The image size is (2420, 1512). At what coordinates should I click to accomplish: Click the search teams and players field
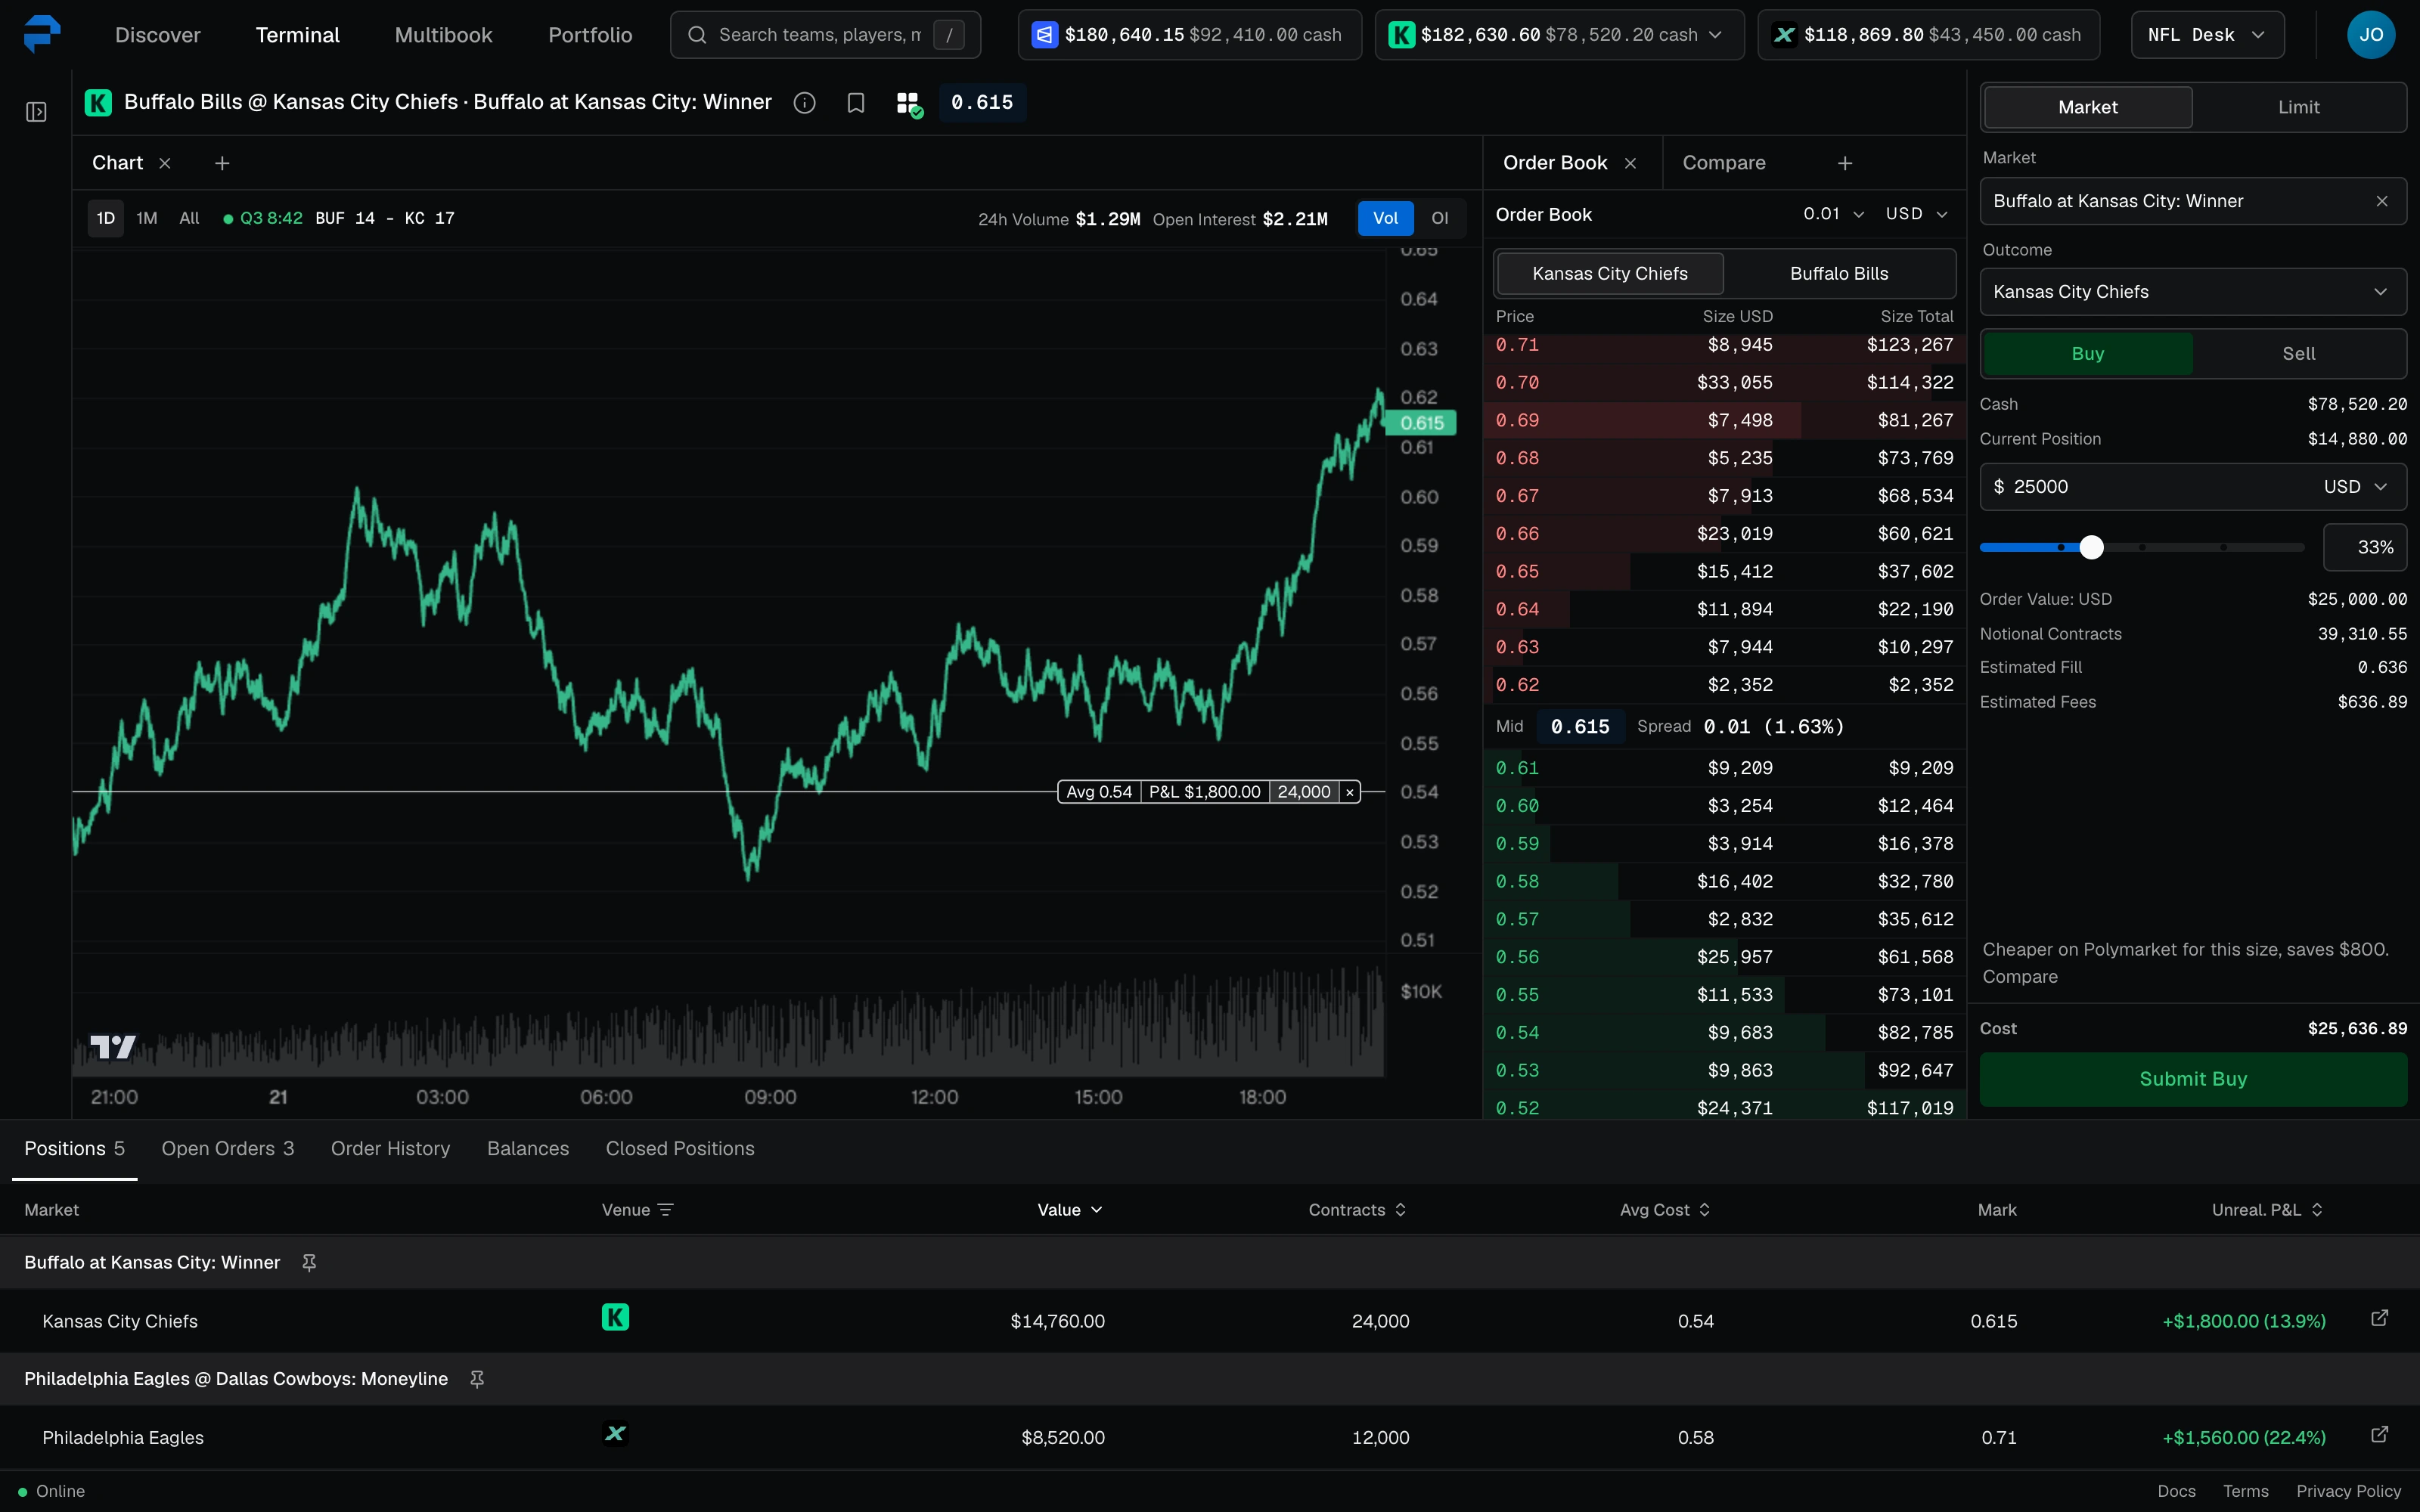(x=825, y=35)
